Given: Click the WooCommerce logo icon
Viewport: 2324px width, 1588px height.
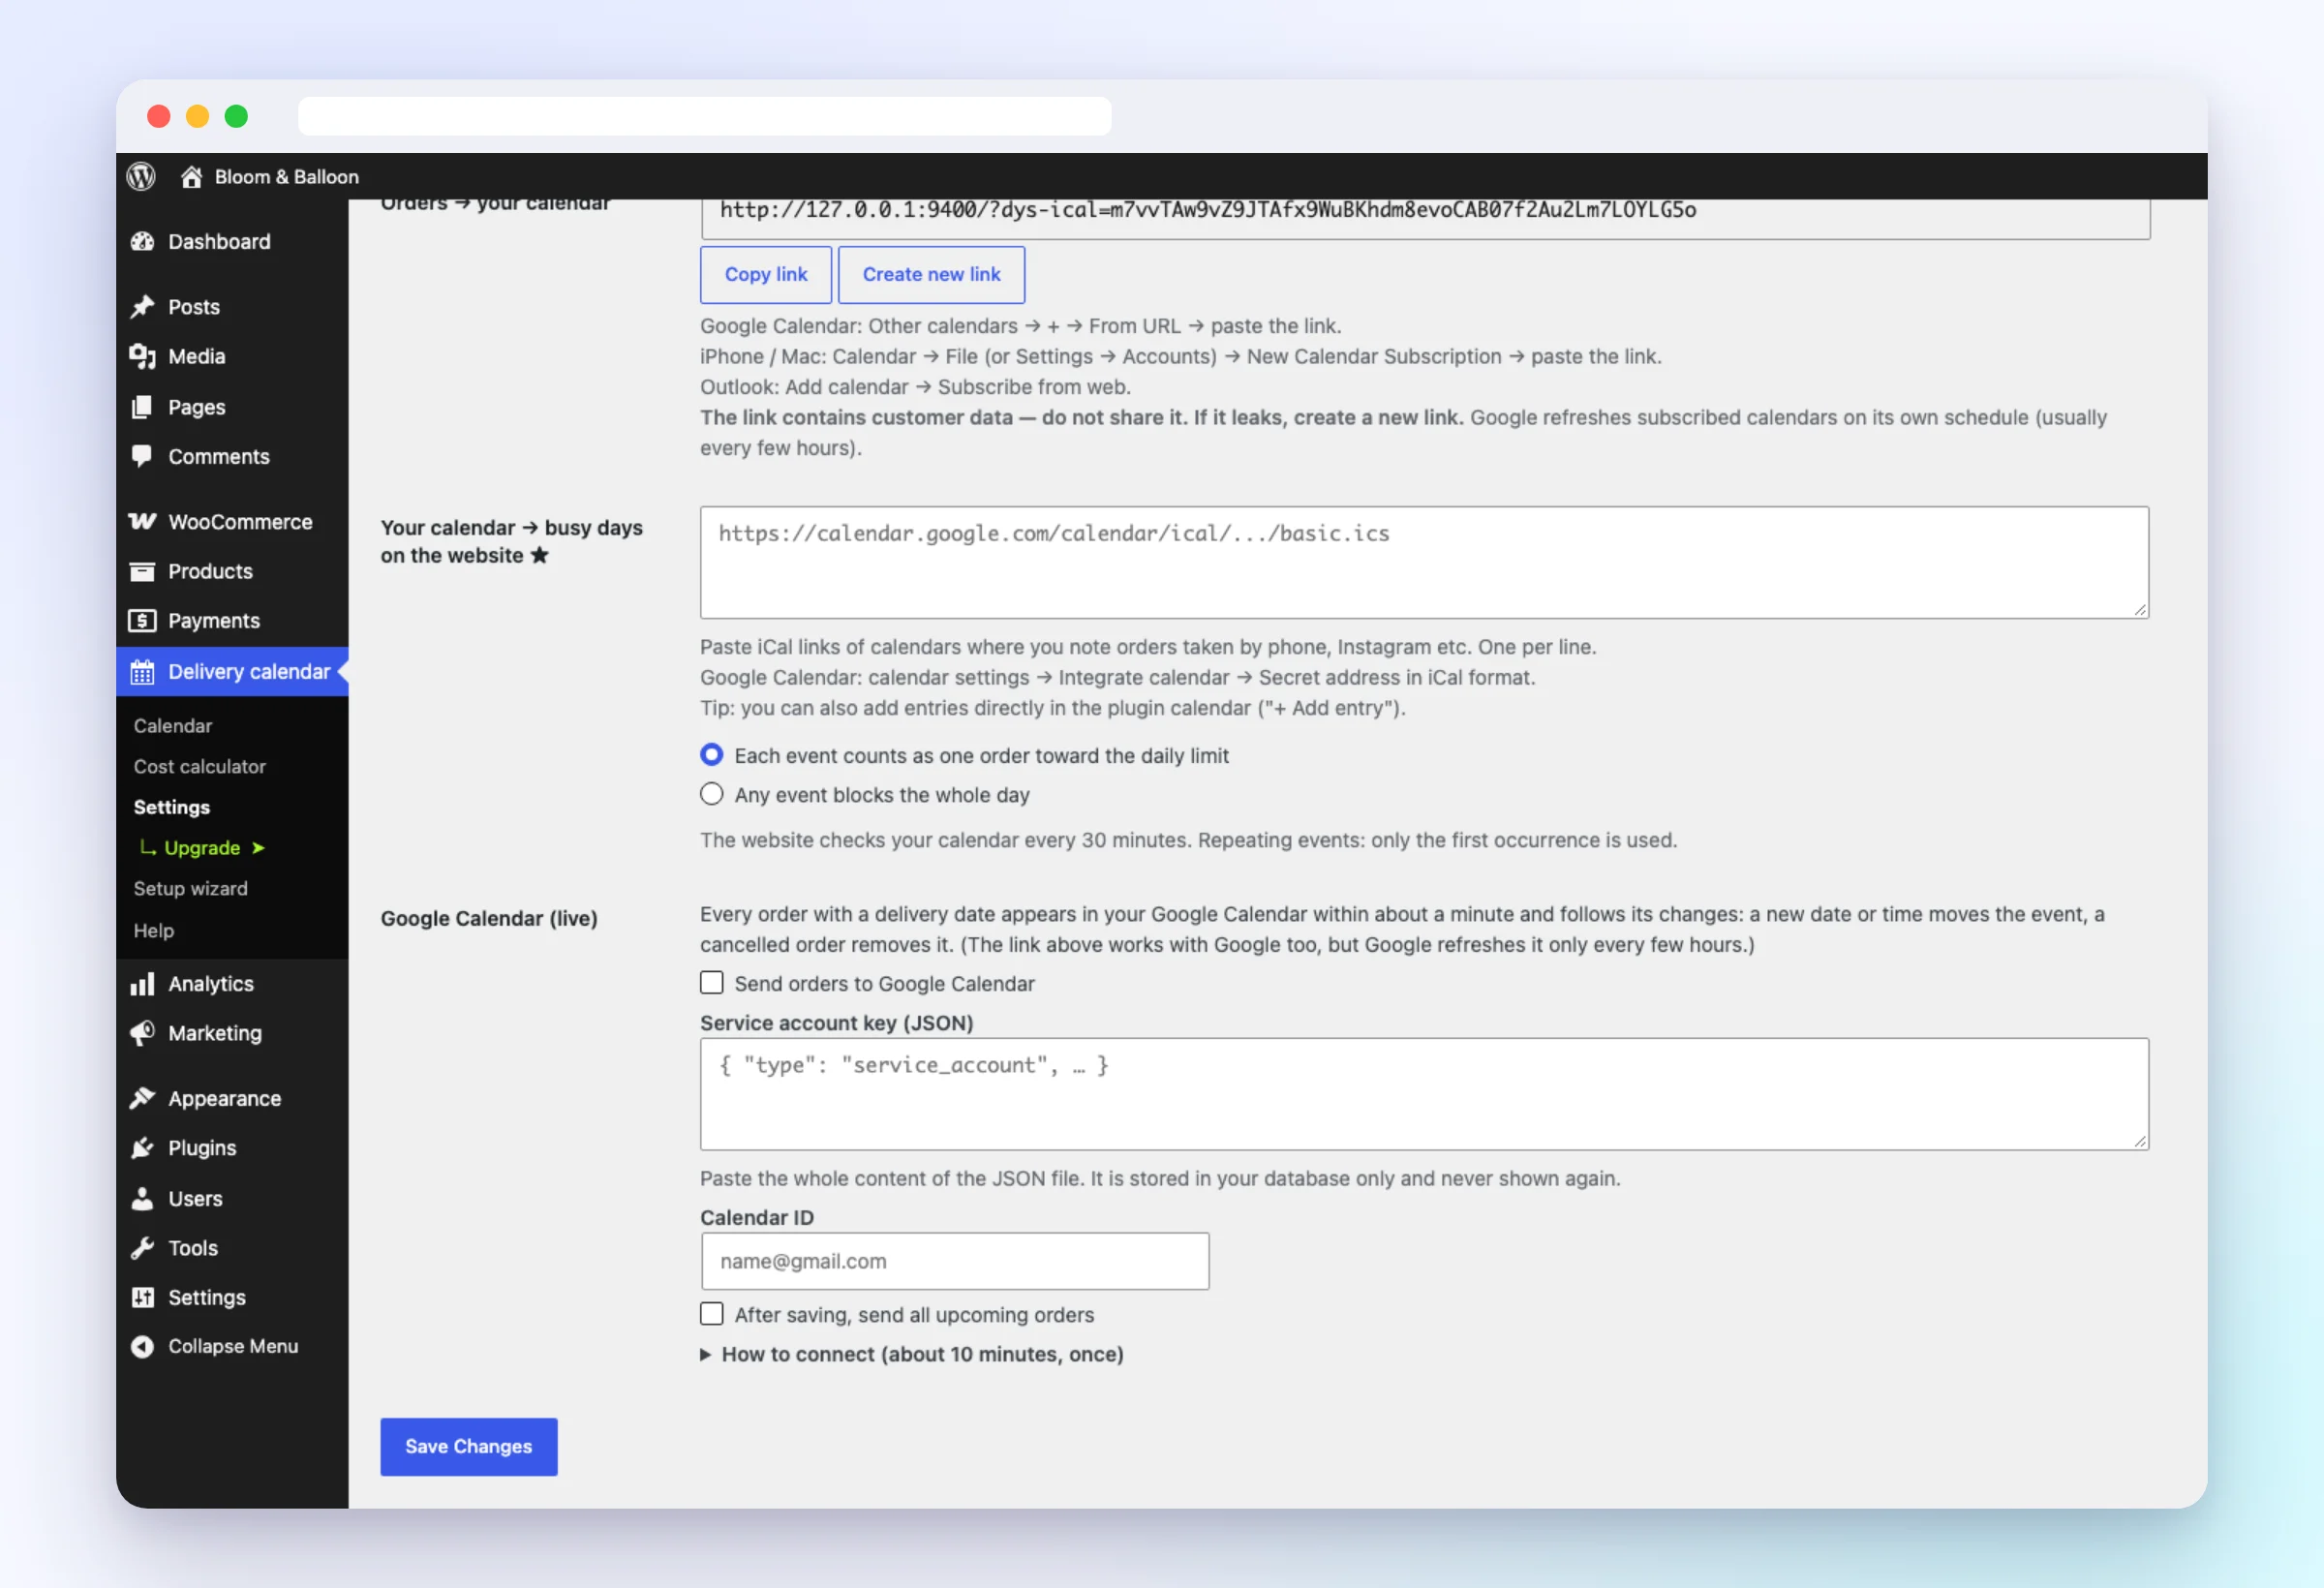Looking at the screenshot, I should click(x=142, y=521).
